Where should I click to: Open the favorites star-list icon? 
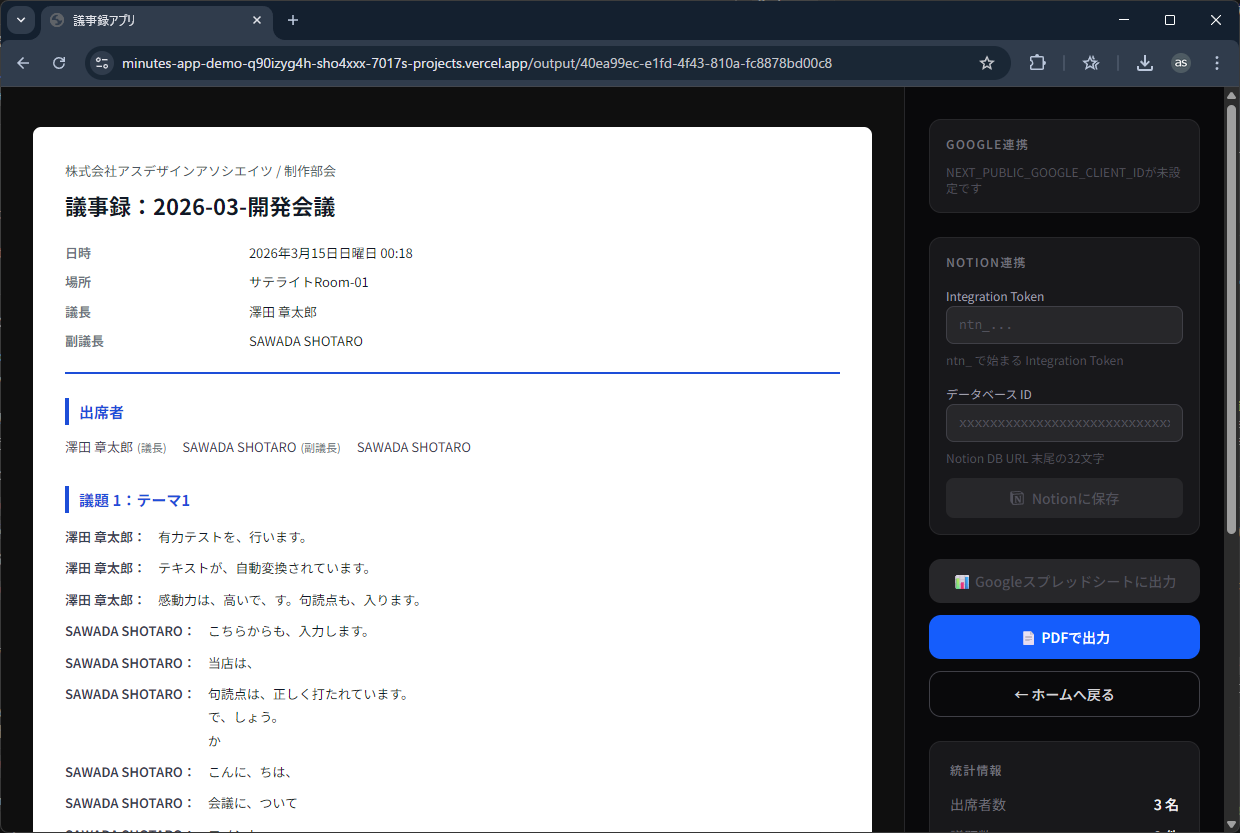1091,63
